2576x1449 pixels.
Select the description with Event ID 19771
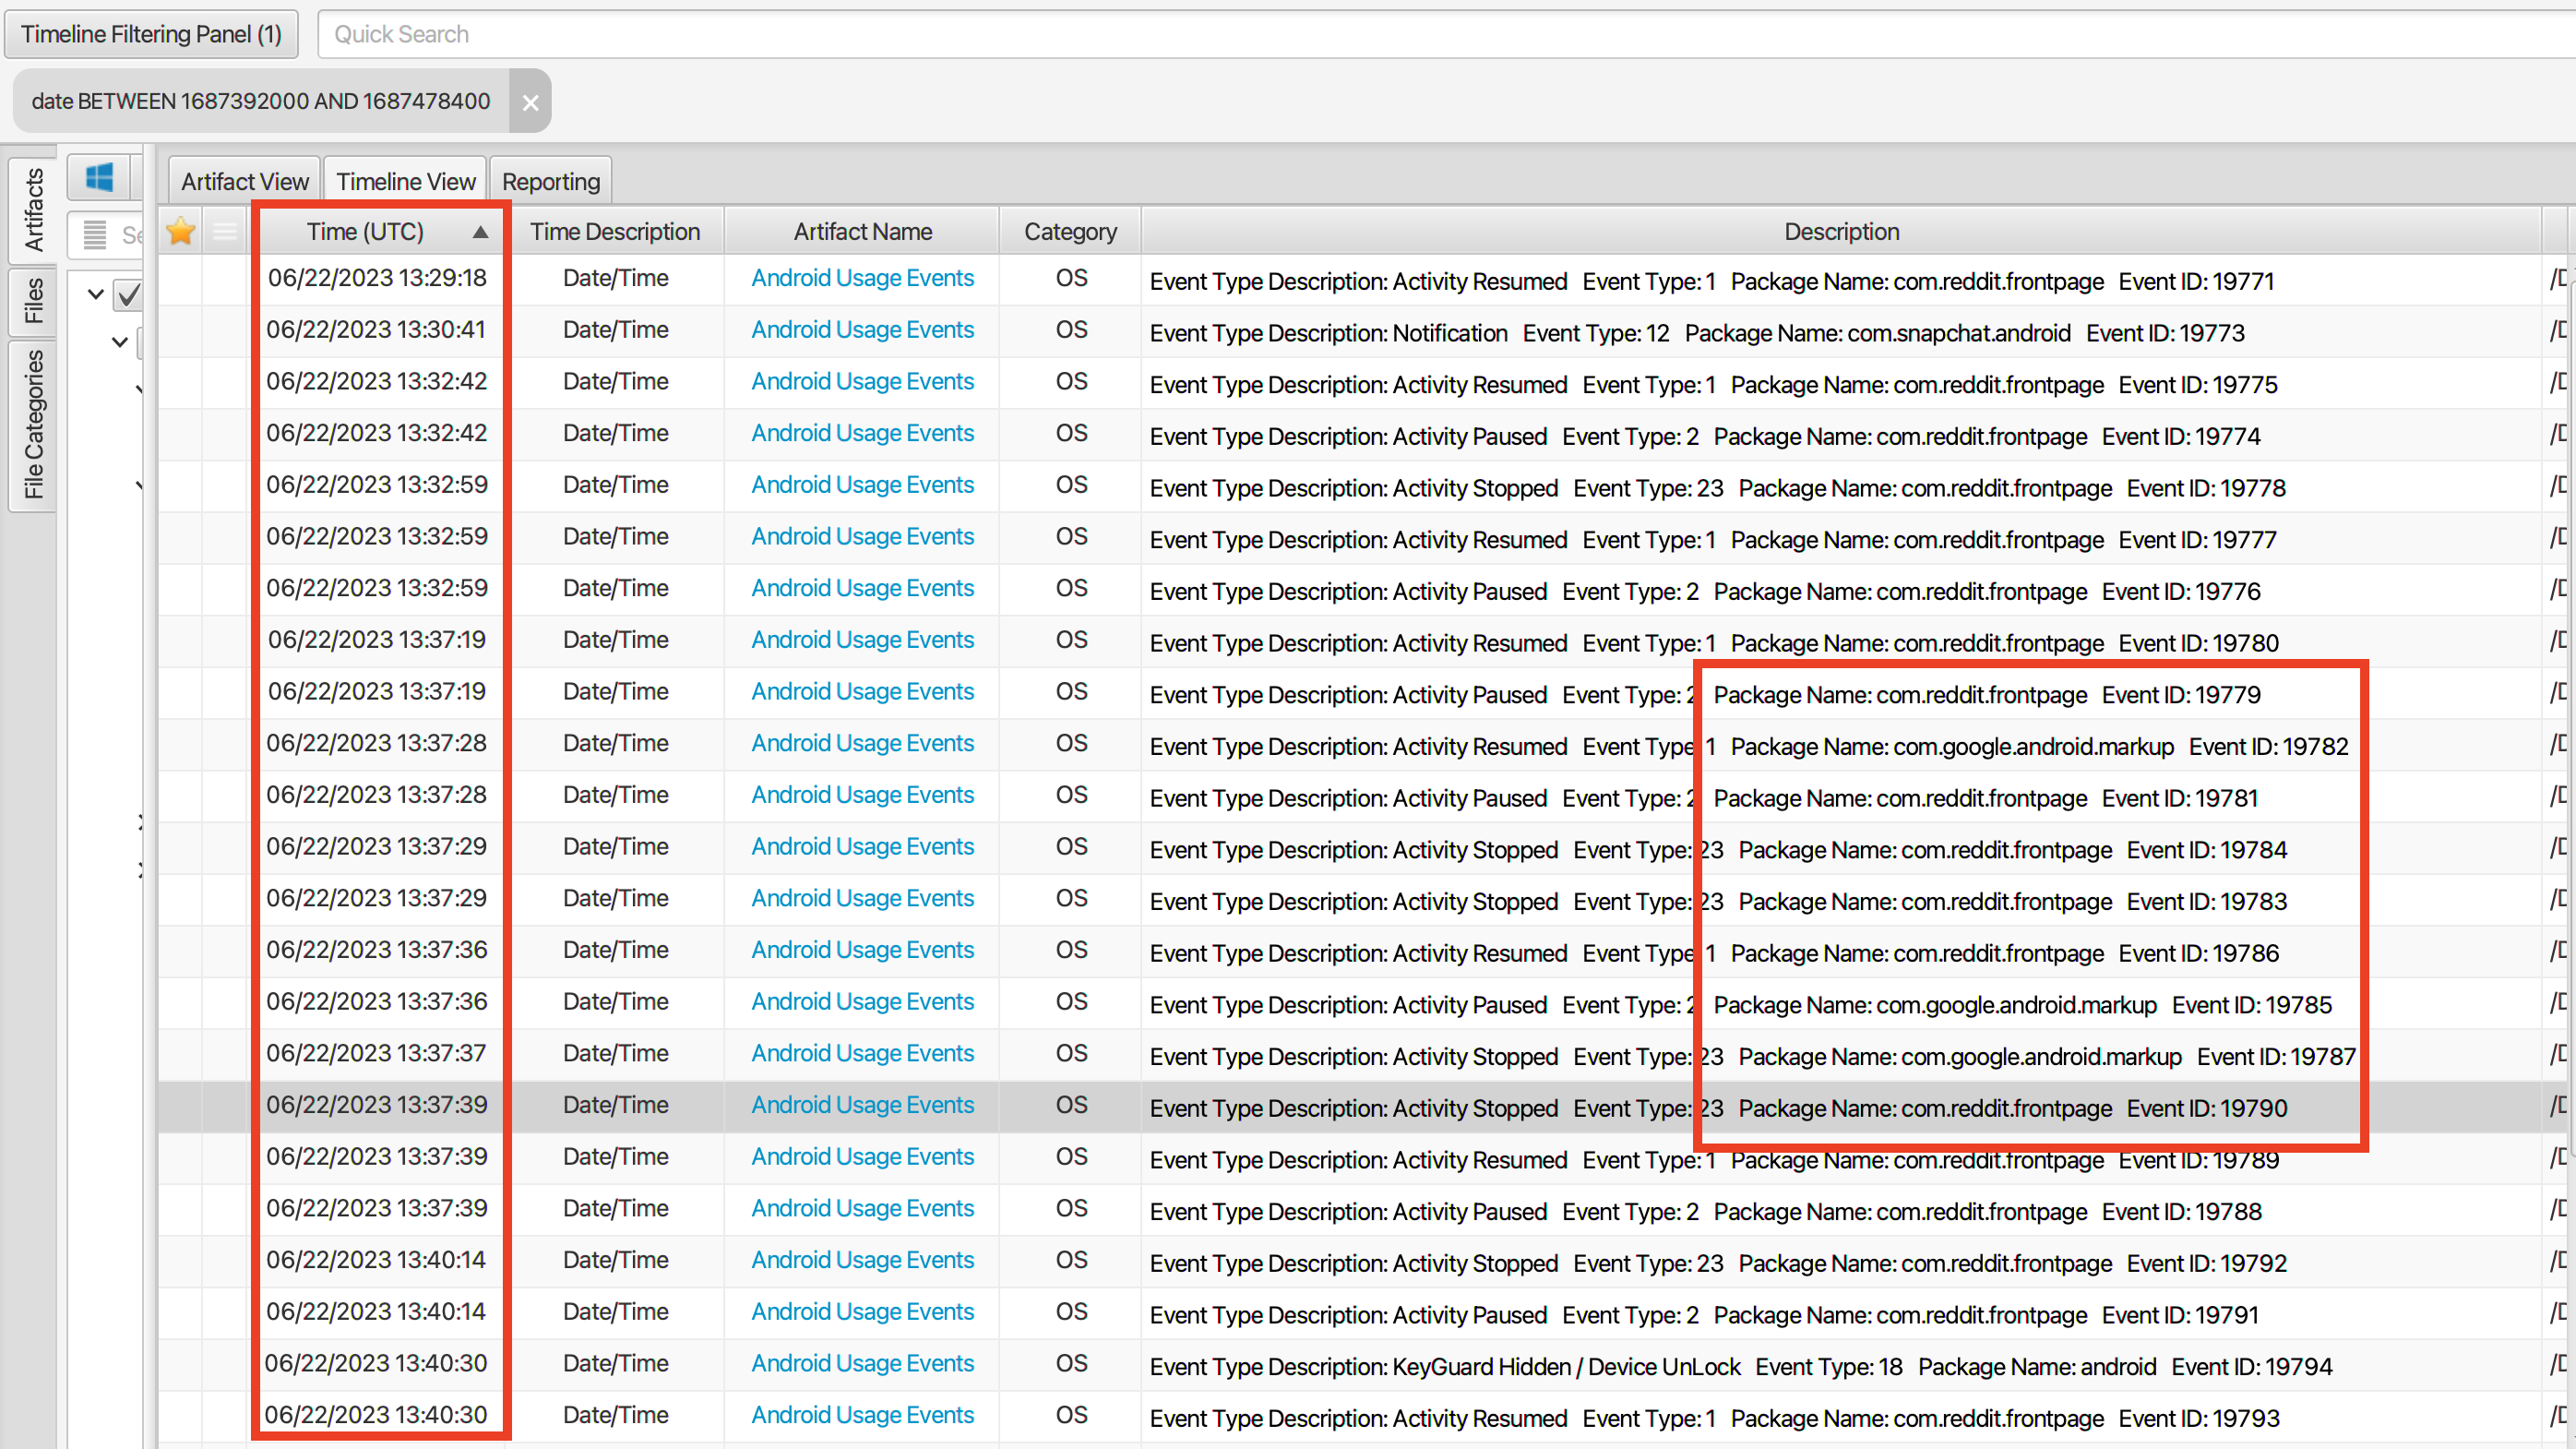point(1712,281)
